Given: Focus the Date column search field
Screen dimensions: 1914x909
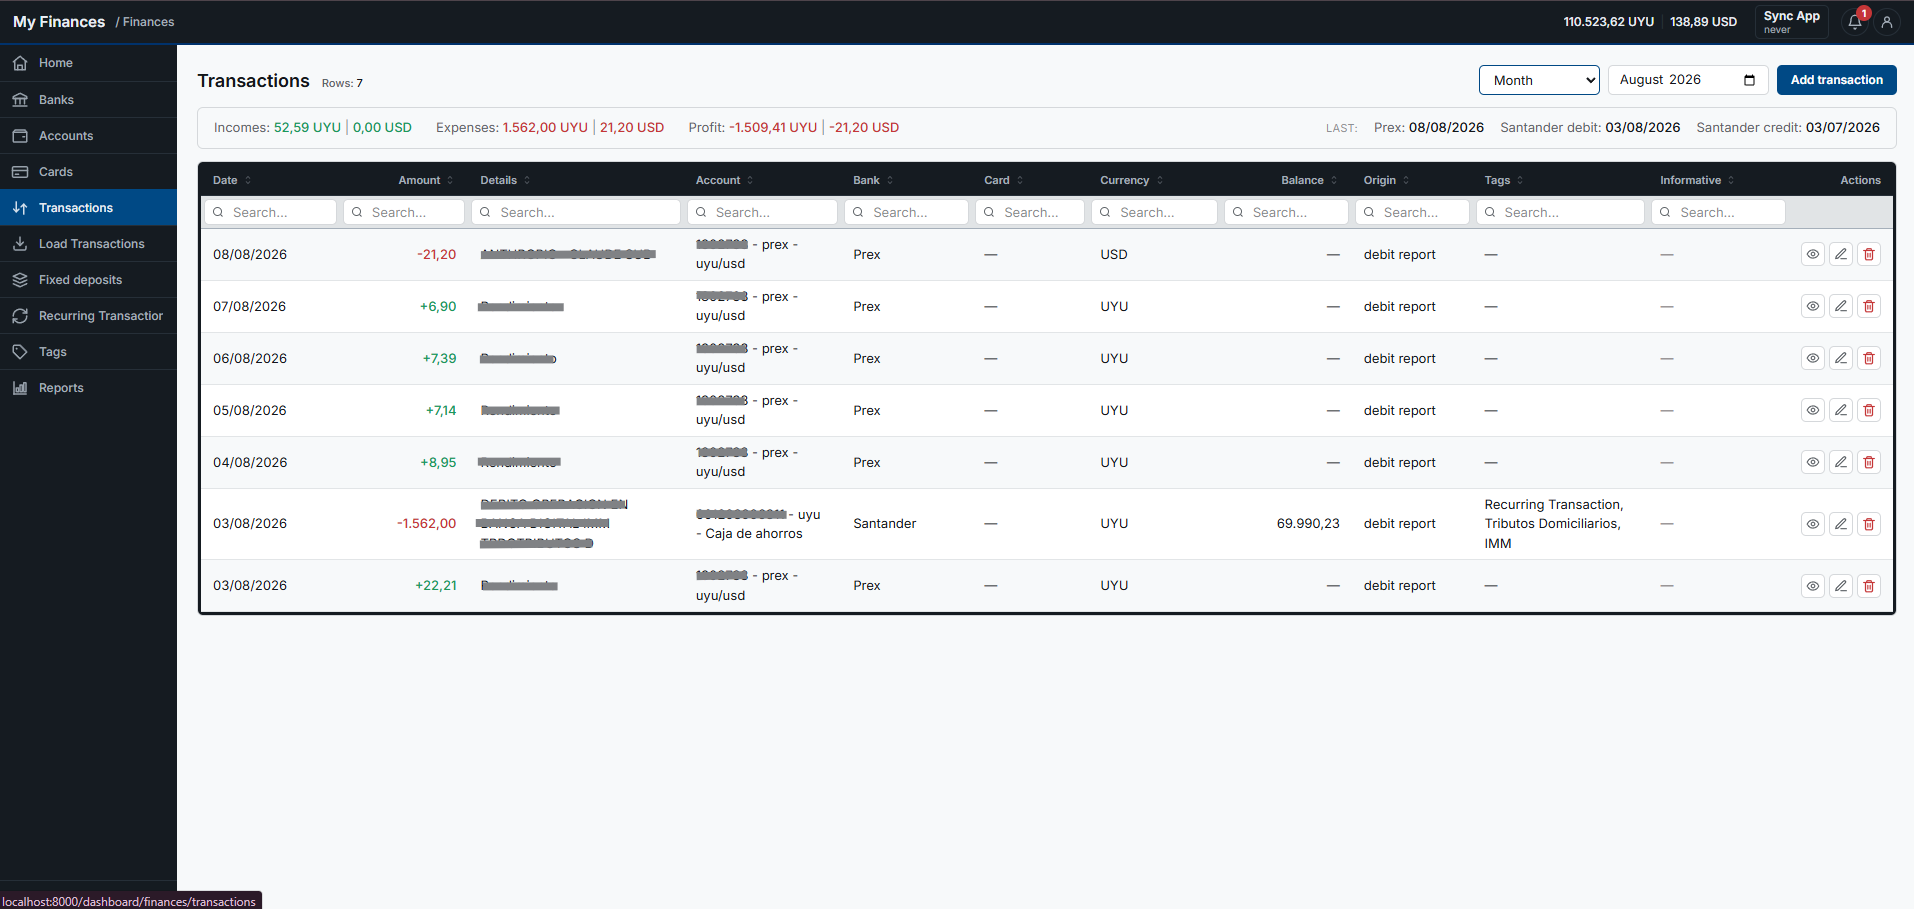Looking at the screenshot, I should coord(270,212).
